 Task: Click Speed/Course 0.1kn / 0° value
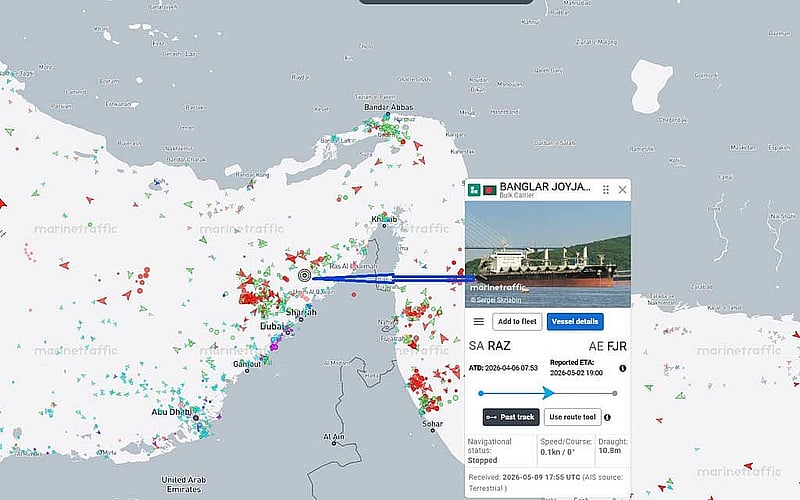558,452
